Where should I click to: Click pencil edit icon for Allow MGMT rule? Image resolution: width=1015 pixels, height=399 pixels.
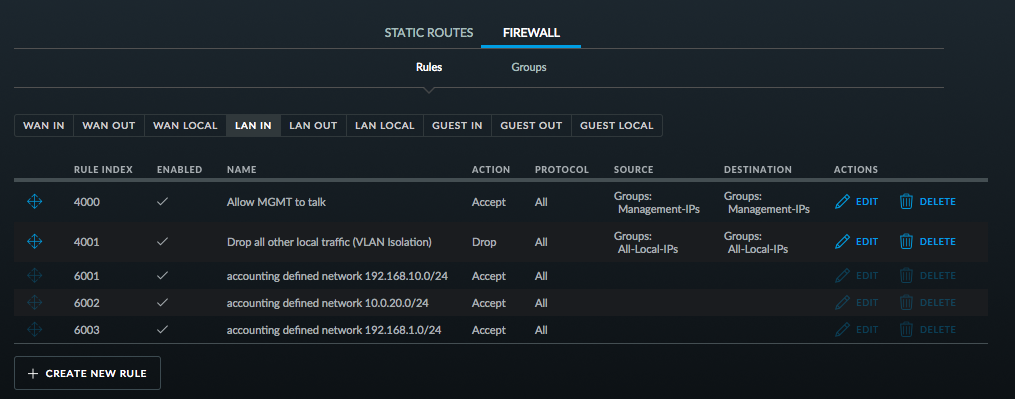coord(842,202)
